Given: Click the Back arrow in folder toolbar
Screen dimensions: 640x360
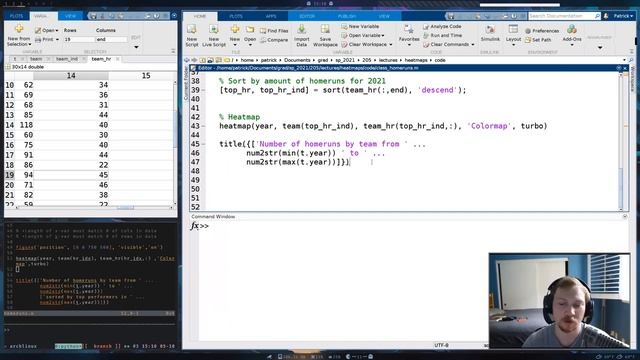Looking at the screenshot, I should point(187,60).
